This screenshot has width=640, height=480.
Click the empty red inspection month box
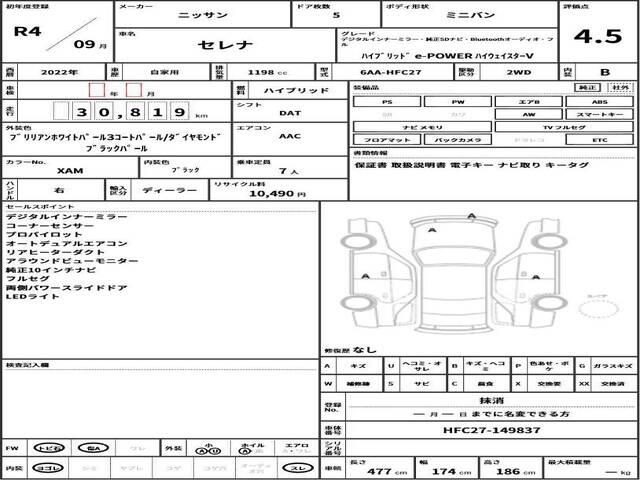(x=134, y=90)
